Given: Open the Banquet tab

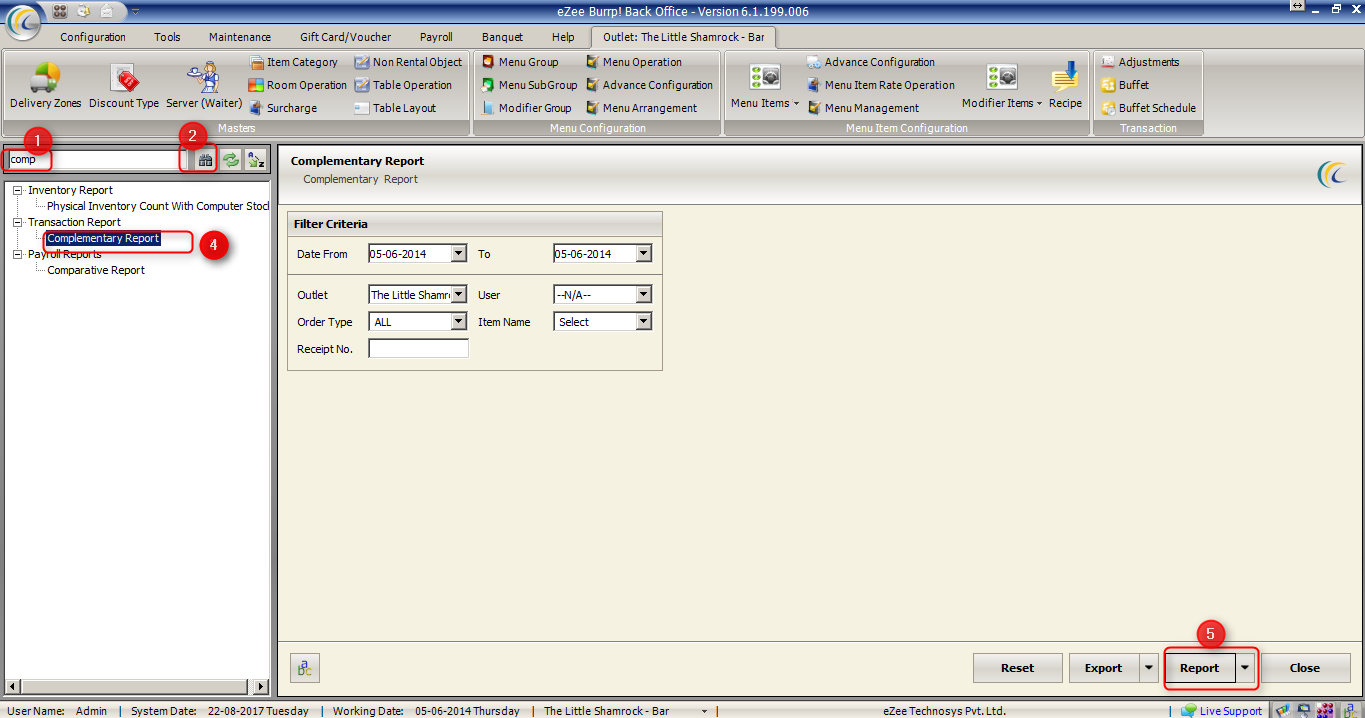Looking at the screenshot, I should tap(502, 37).
